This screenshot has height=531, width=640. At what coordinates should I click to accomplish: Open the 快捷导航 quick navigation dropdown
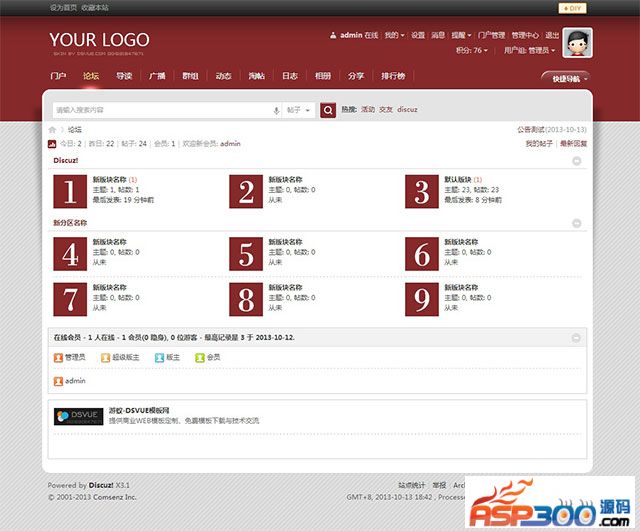tap(566, 78)
